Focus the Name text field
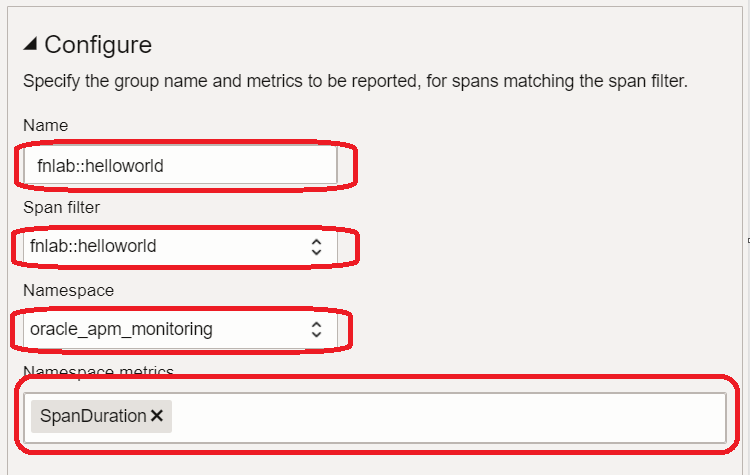The image size is (750, 475). click(180, 166)
